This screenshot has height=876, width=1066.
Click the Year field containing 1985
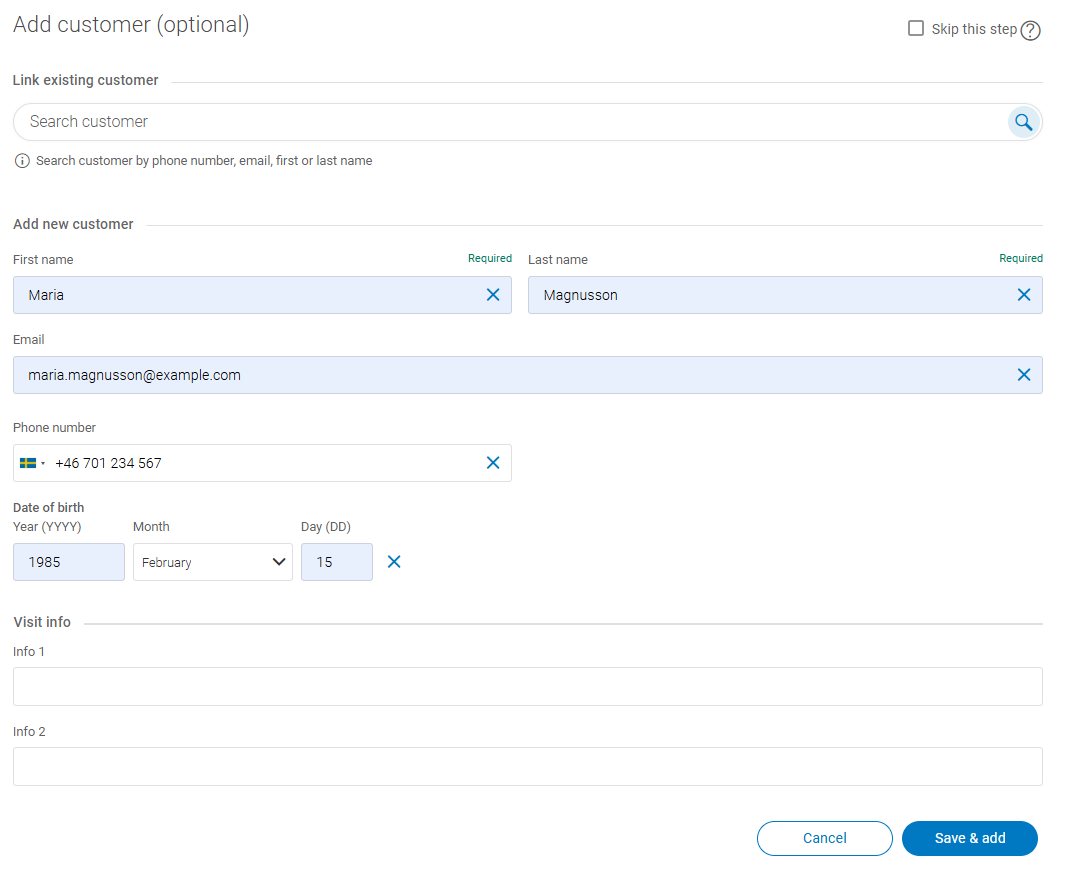(68, 562)
